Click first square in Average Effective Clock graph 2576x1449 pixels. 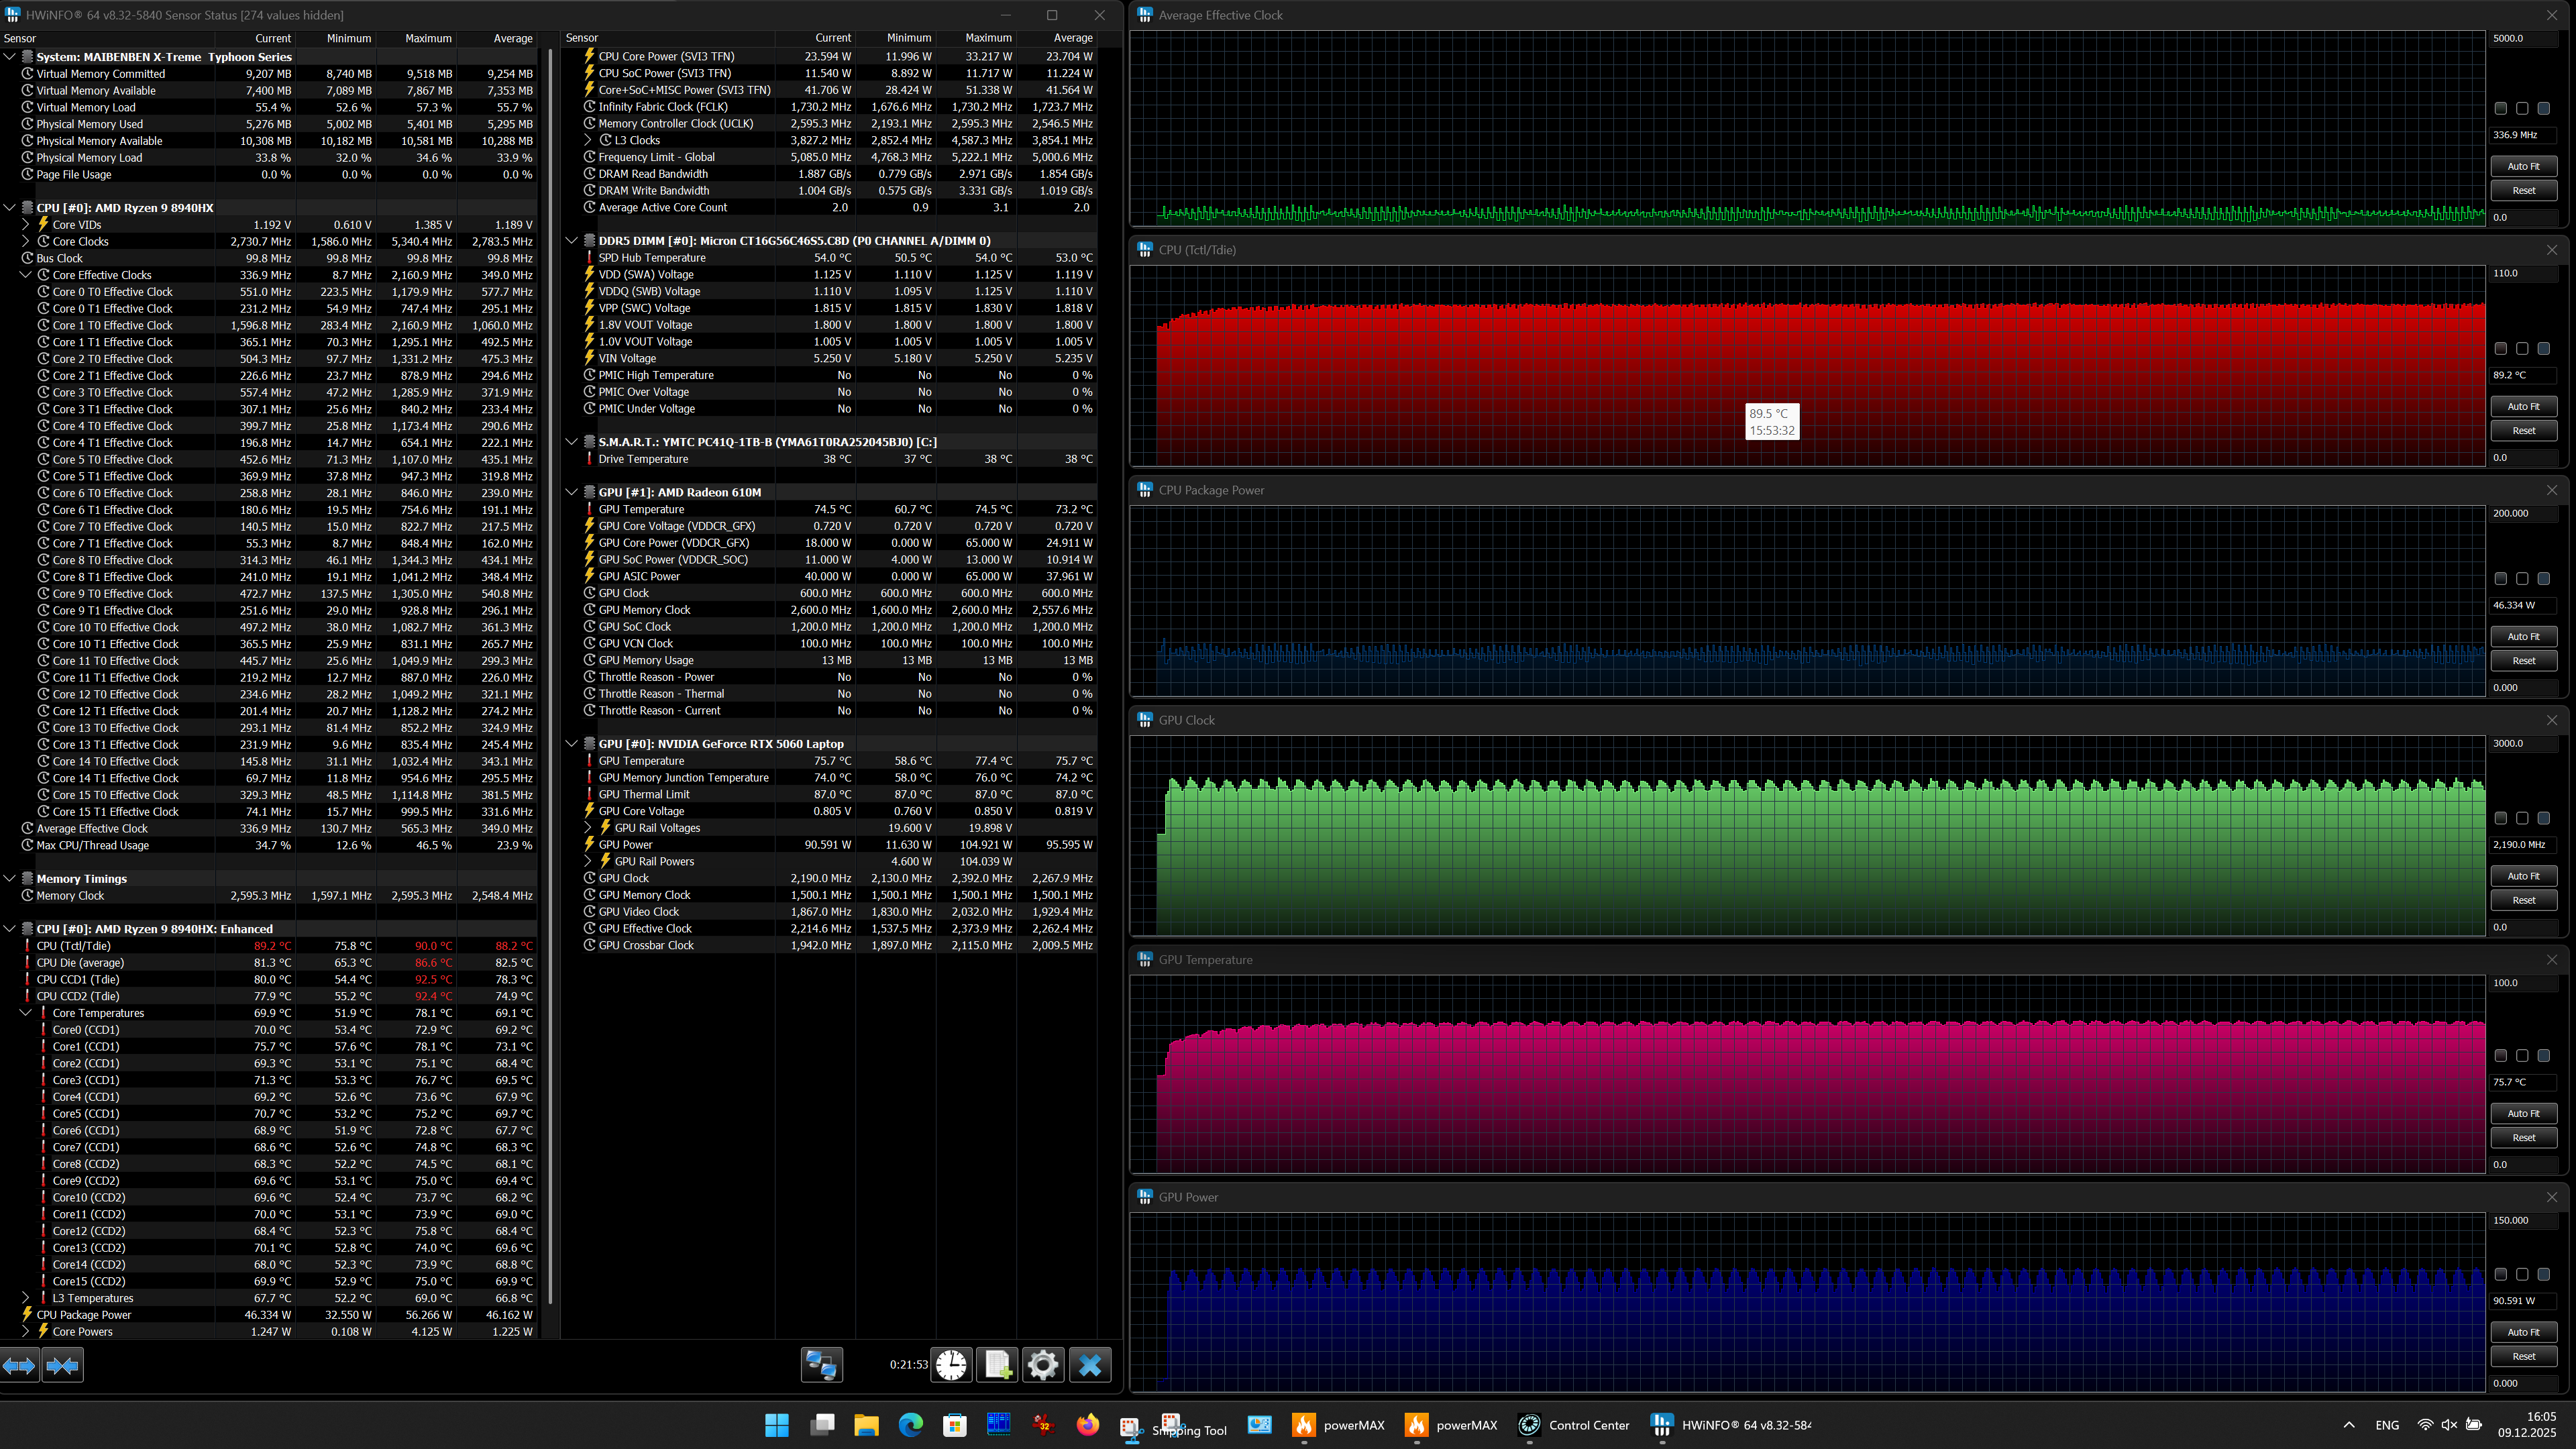click(x=2500, y=108)
